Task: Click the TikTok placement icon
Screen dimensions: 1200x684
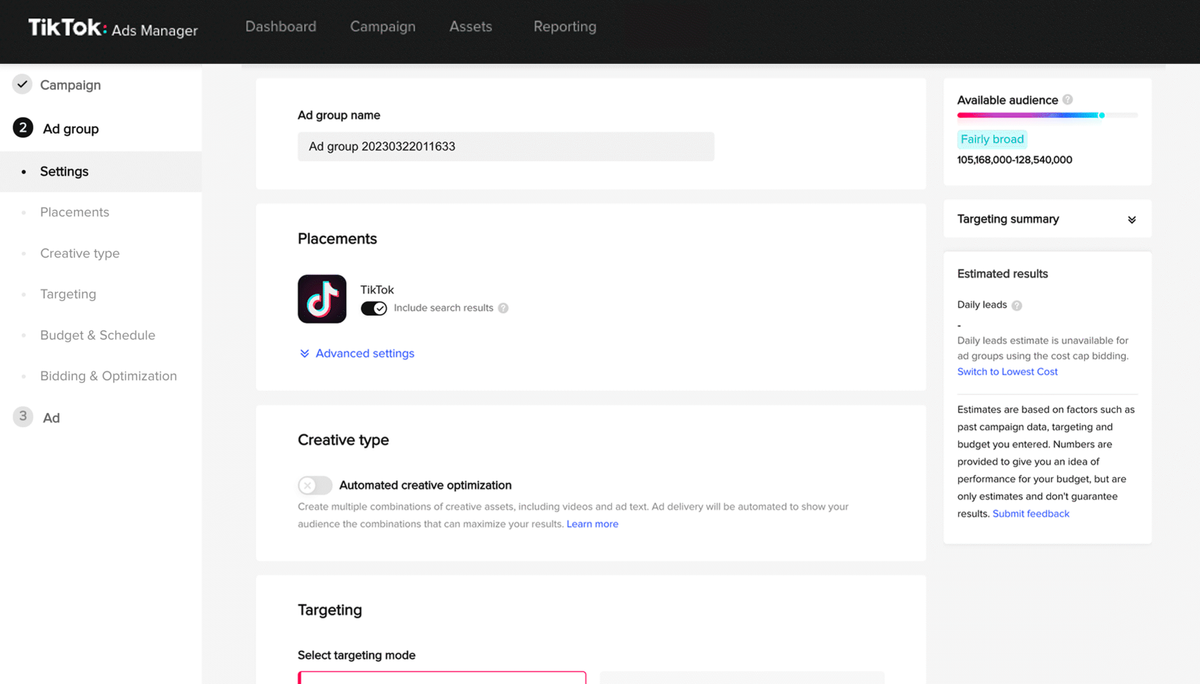Action: click(x=322, y=299)
